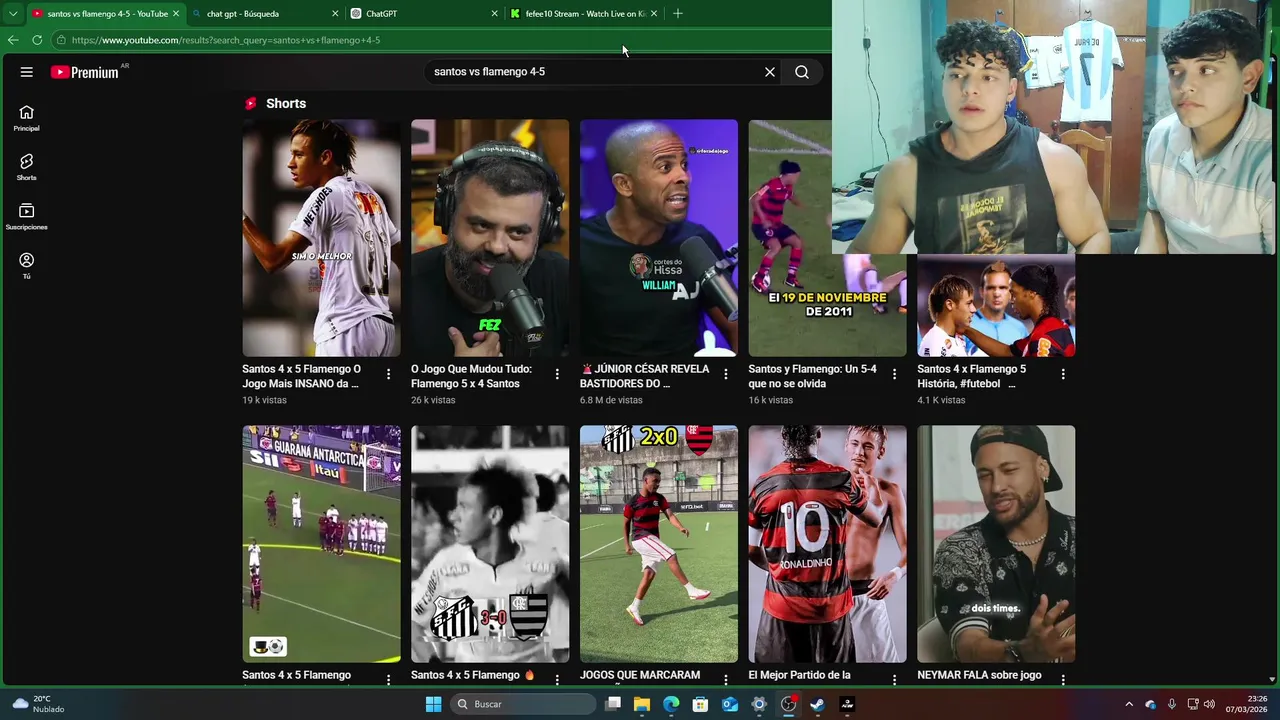Open options for 'NEYMAR FALA sobre jogo' short
The width and height of the screenshot is (1280, 720).
(1063, 680)
